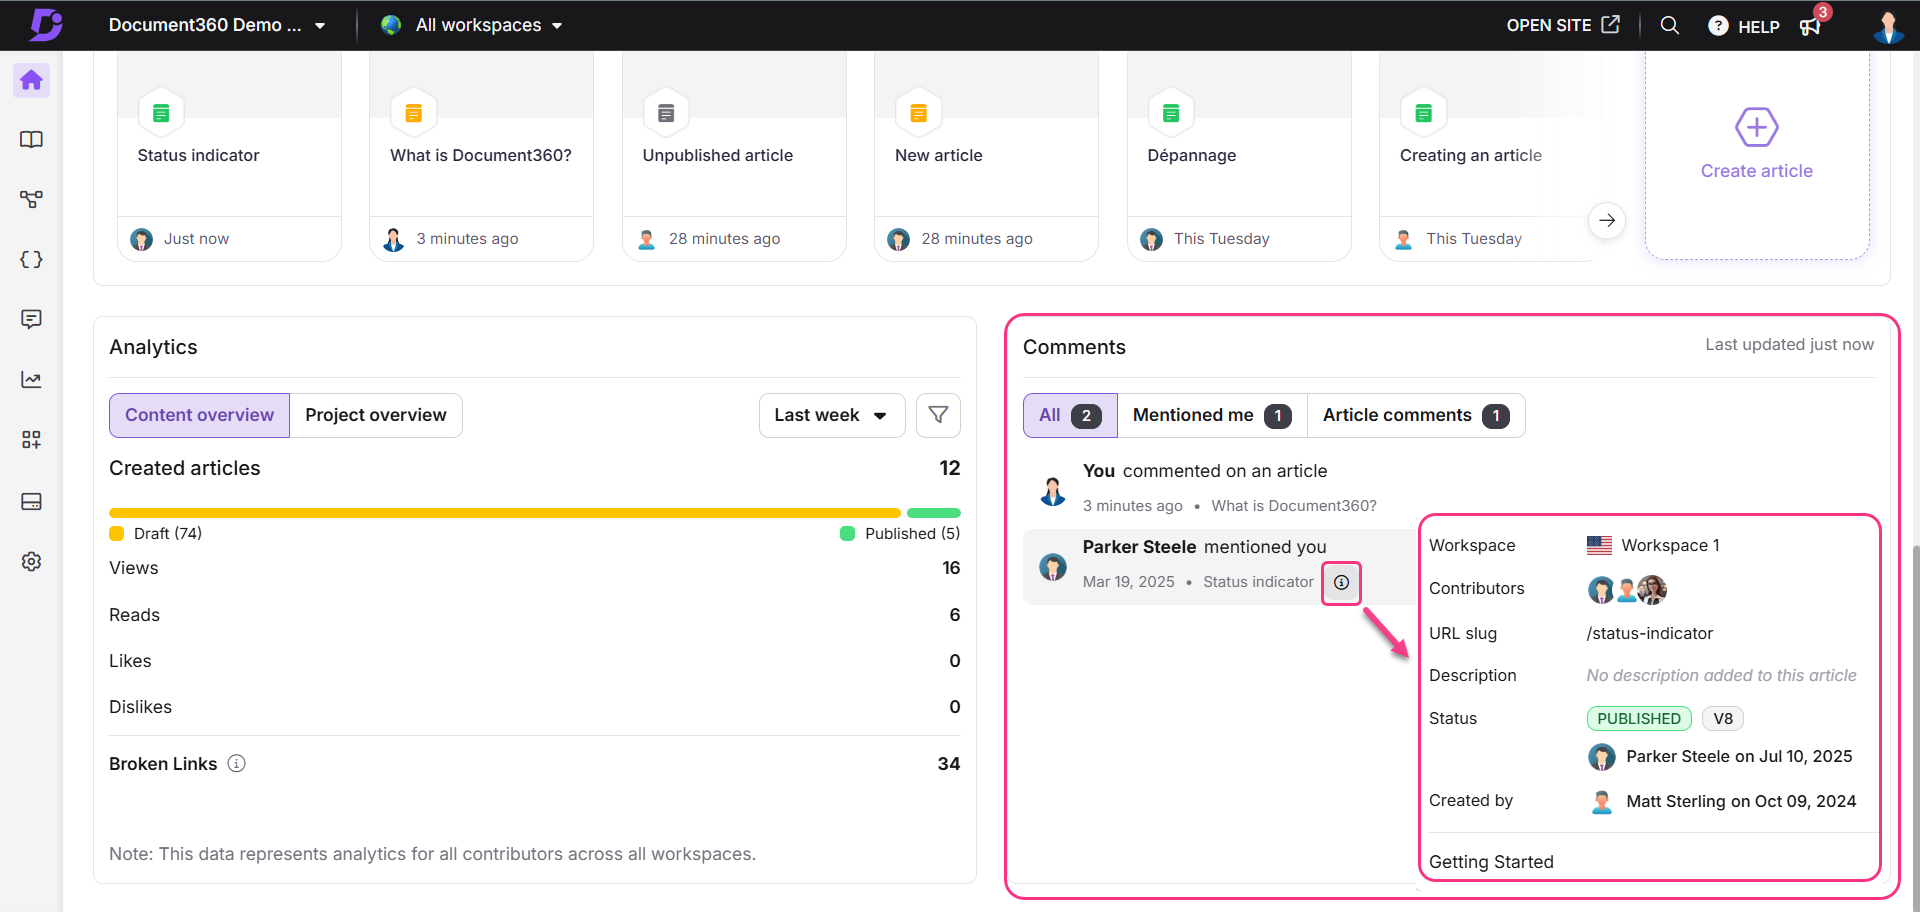Click the Document360 logo icon
1920x912 pixels.
(45, 24)
